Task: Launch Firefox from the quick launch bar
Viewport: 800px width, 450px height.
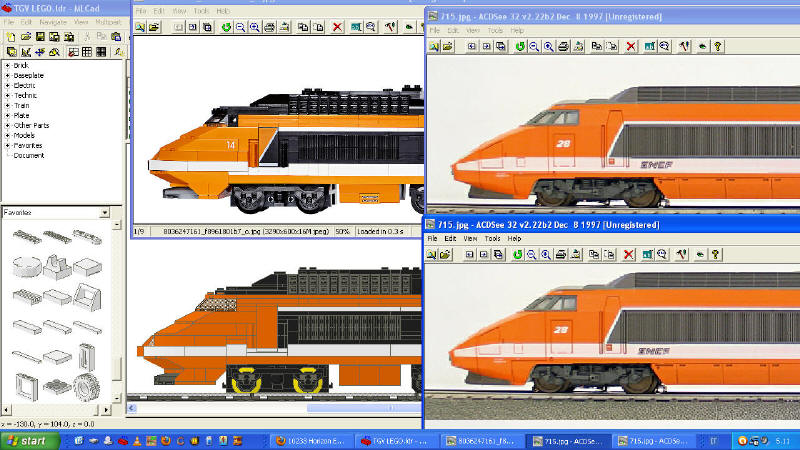Action: tap(166, 441)
